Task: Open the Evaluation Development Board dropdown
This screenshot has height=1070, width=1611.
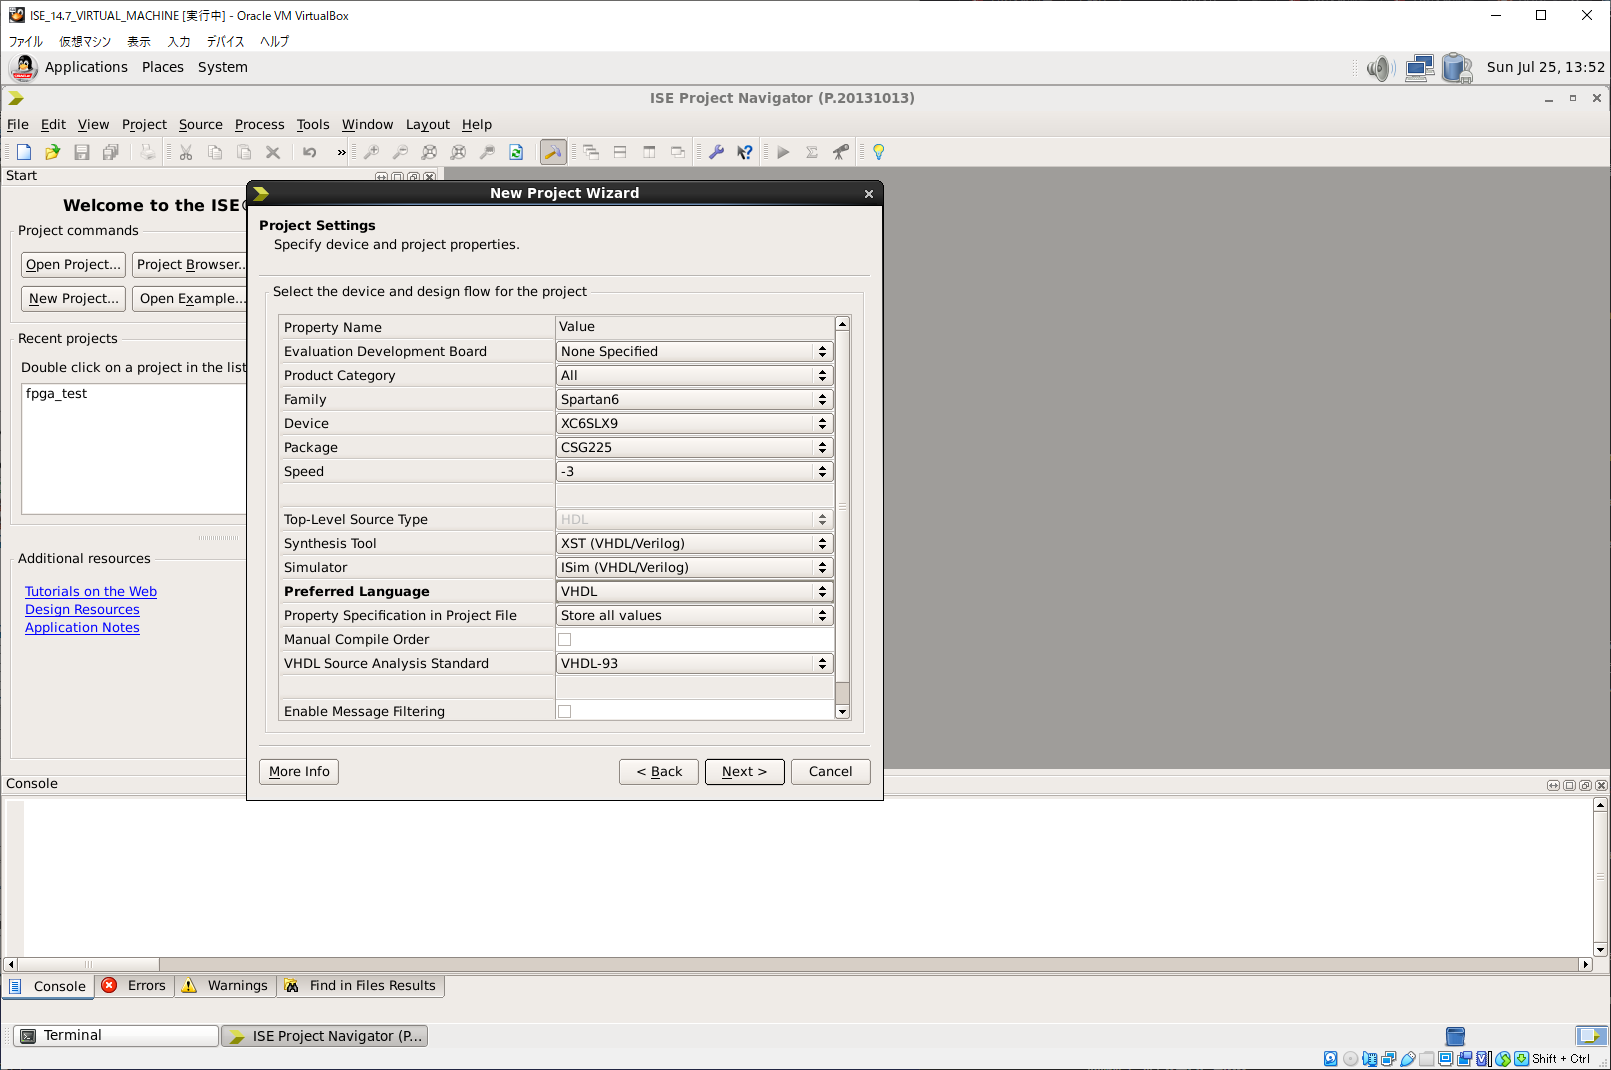Action: [x=695, y=351]
